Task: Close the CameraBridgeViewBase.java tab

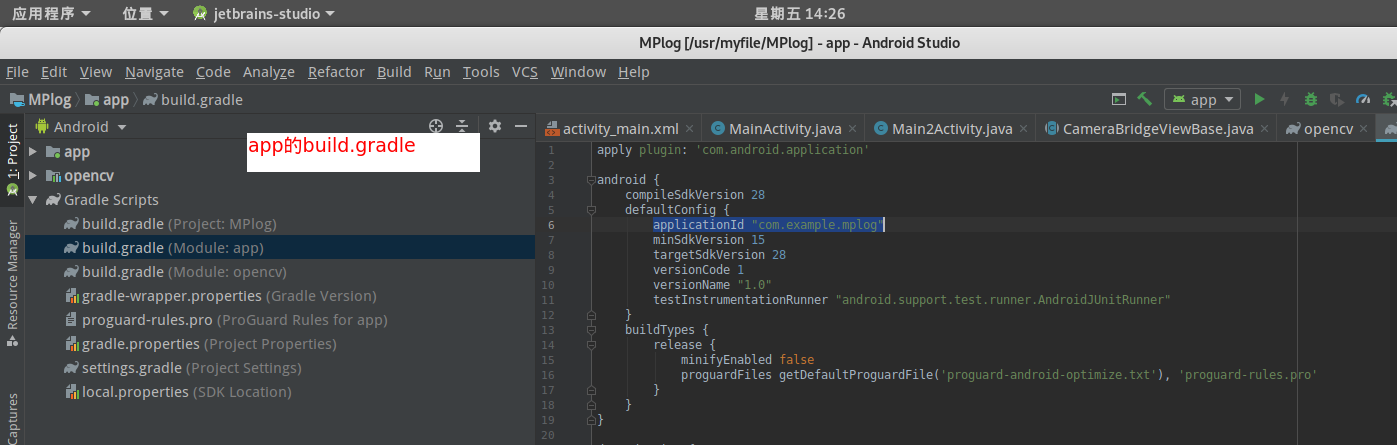Action: click(1265, 129)
